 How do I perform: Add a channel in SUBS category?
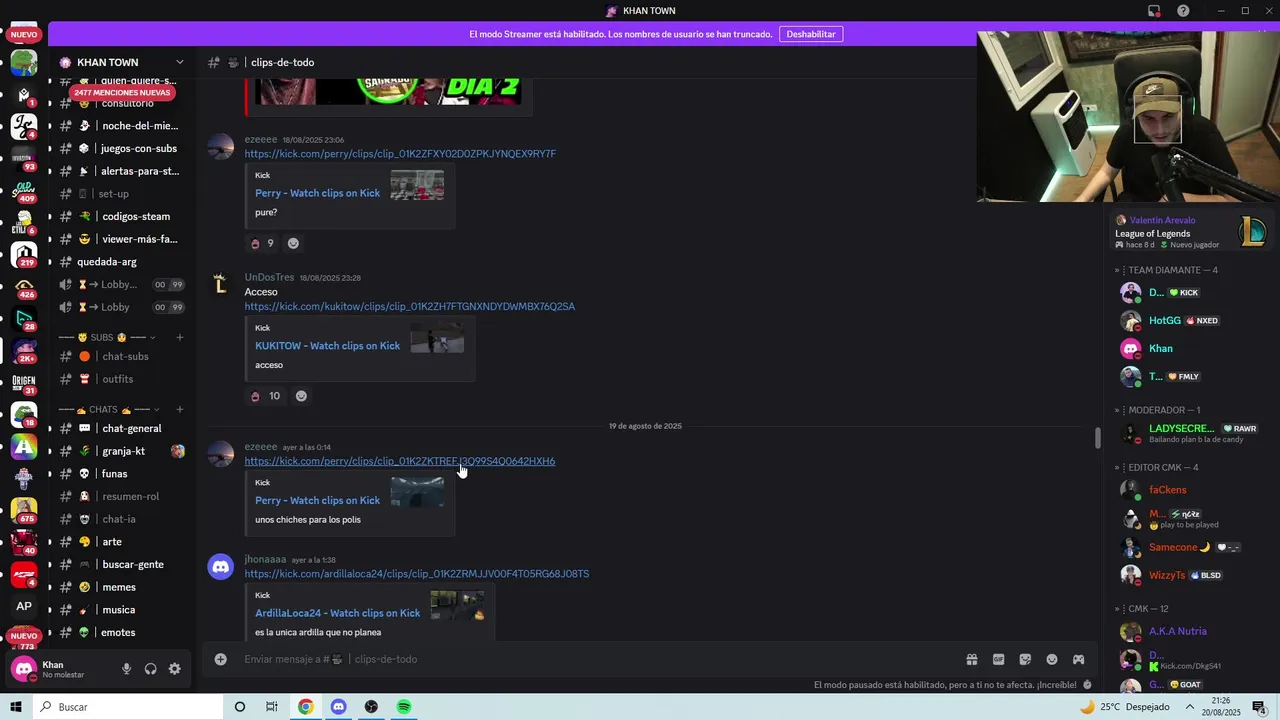(180, 337)
